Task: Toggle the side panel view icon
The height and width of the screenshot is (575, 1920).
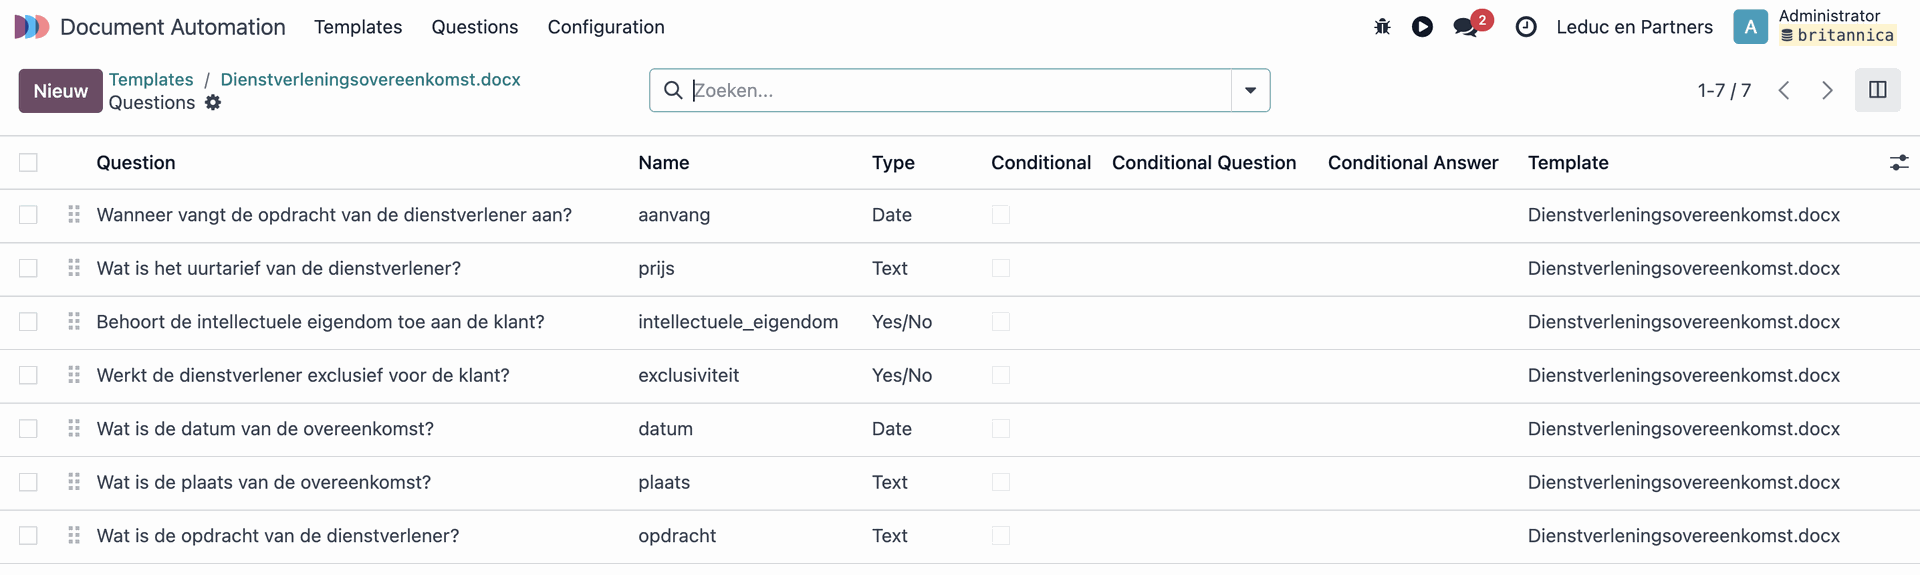Action: [x=1877, y=90]
